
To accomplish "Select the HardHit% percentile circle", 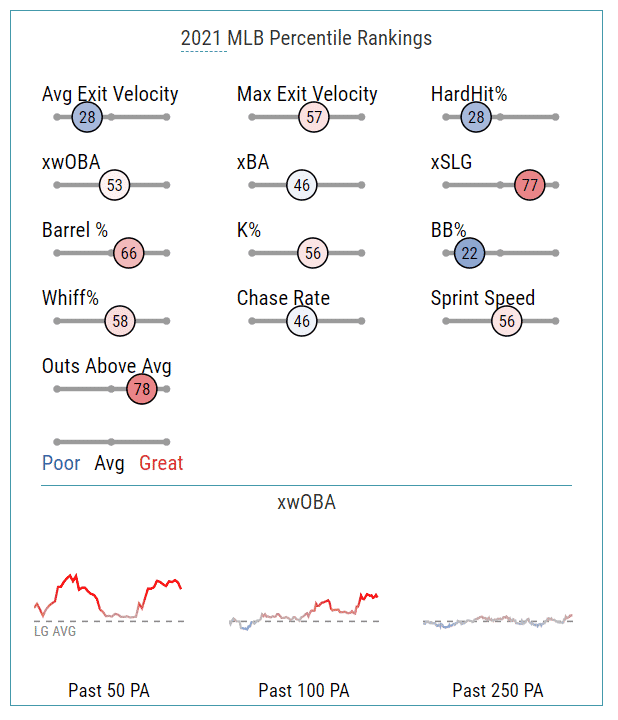I will pyautogui.click(x=476, y=117).
